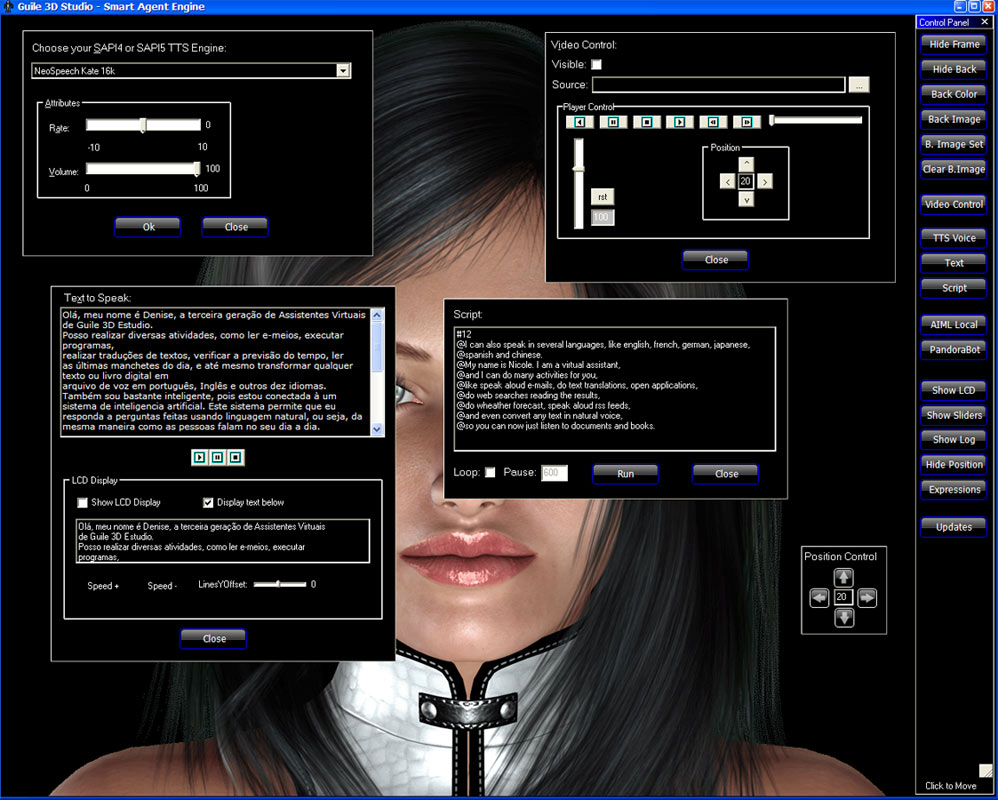This screenshot has width=998, height=800.
Task: Start speech with Text to Speak play icon
Action: tap(200, 457)
